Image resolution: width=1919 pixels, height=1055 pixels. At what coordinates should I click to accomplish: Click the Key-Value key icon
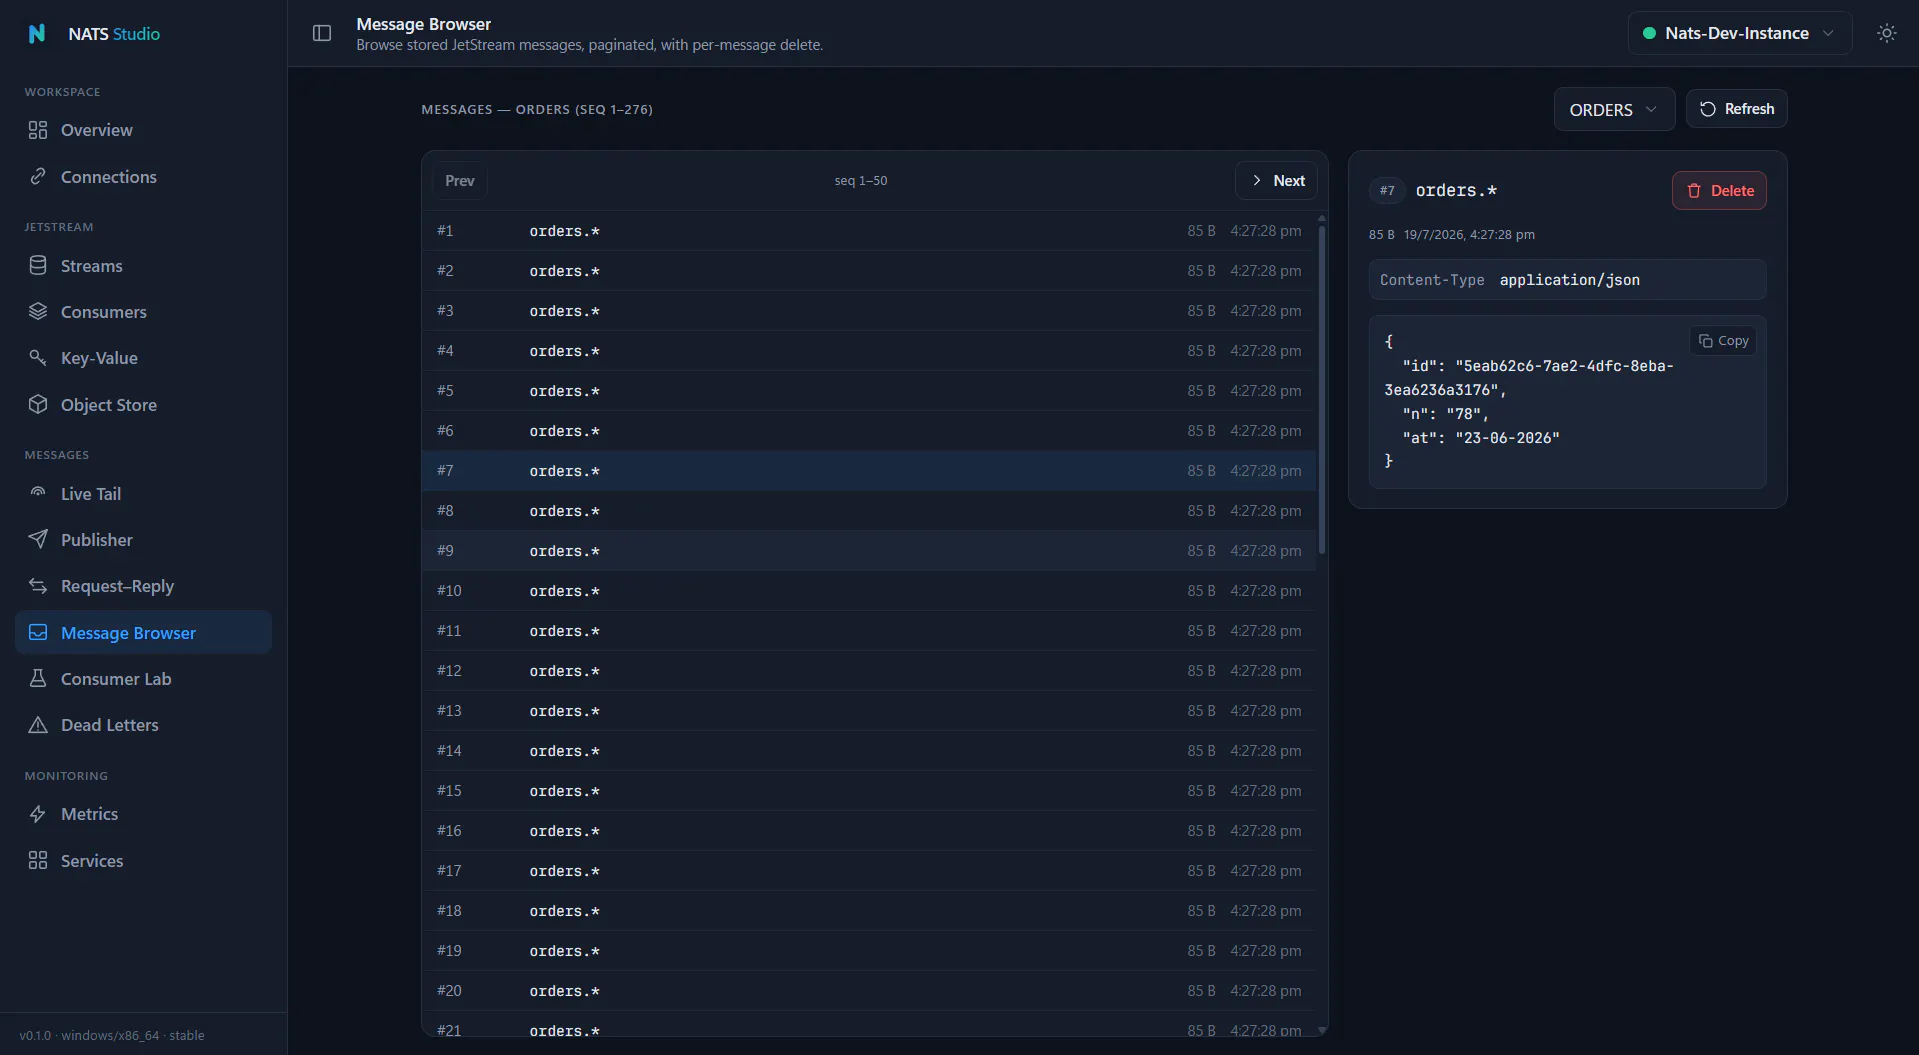38,357
